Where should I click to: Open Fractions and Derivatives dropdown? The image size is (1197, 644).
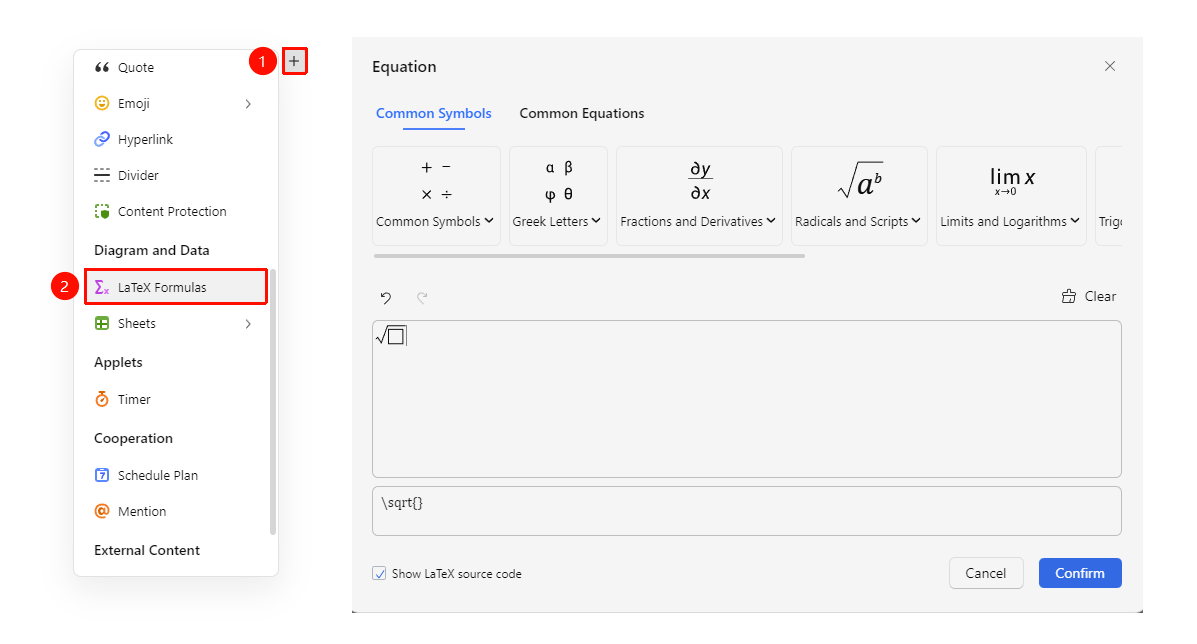pyautogui.click(x=699, y=196)
